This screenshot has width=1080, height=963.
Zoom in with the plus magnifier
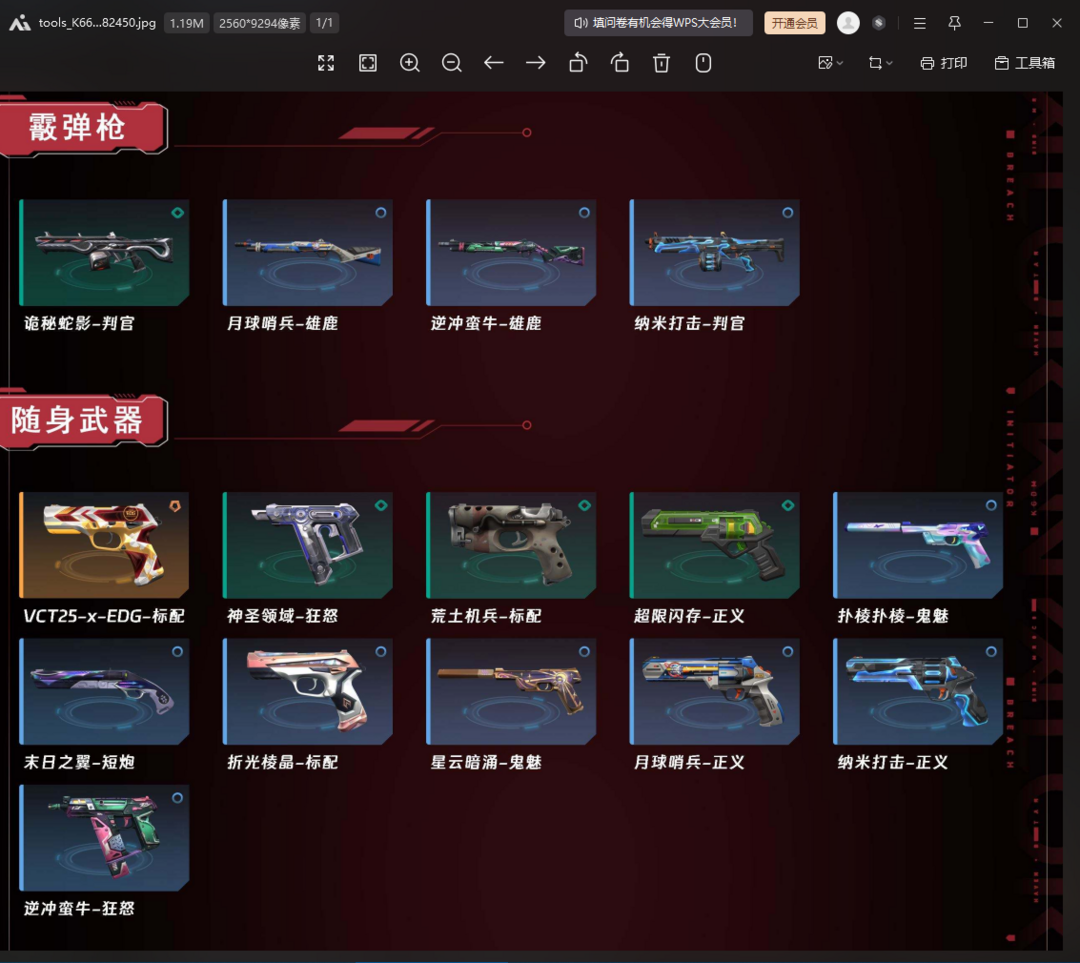click(410, 63)
